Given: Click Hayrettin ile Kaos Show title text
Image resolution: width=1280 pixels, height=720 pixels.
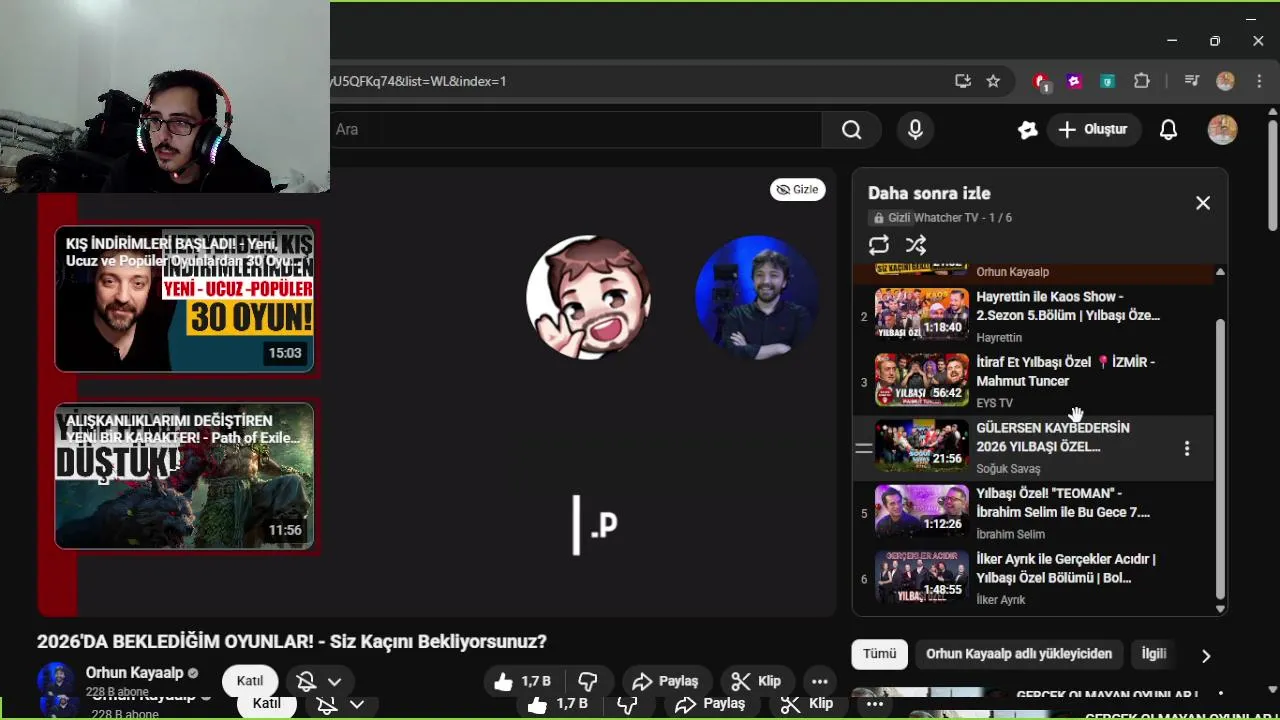Looking at the screenshot, I should click(1068, 306).
